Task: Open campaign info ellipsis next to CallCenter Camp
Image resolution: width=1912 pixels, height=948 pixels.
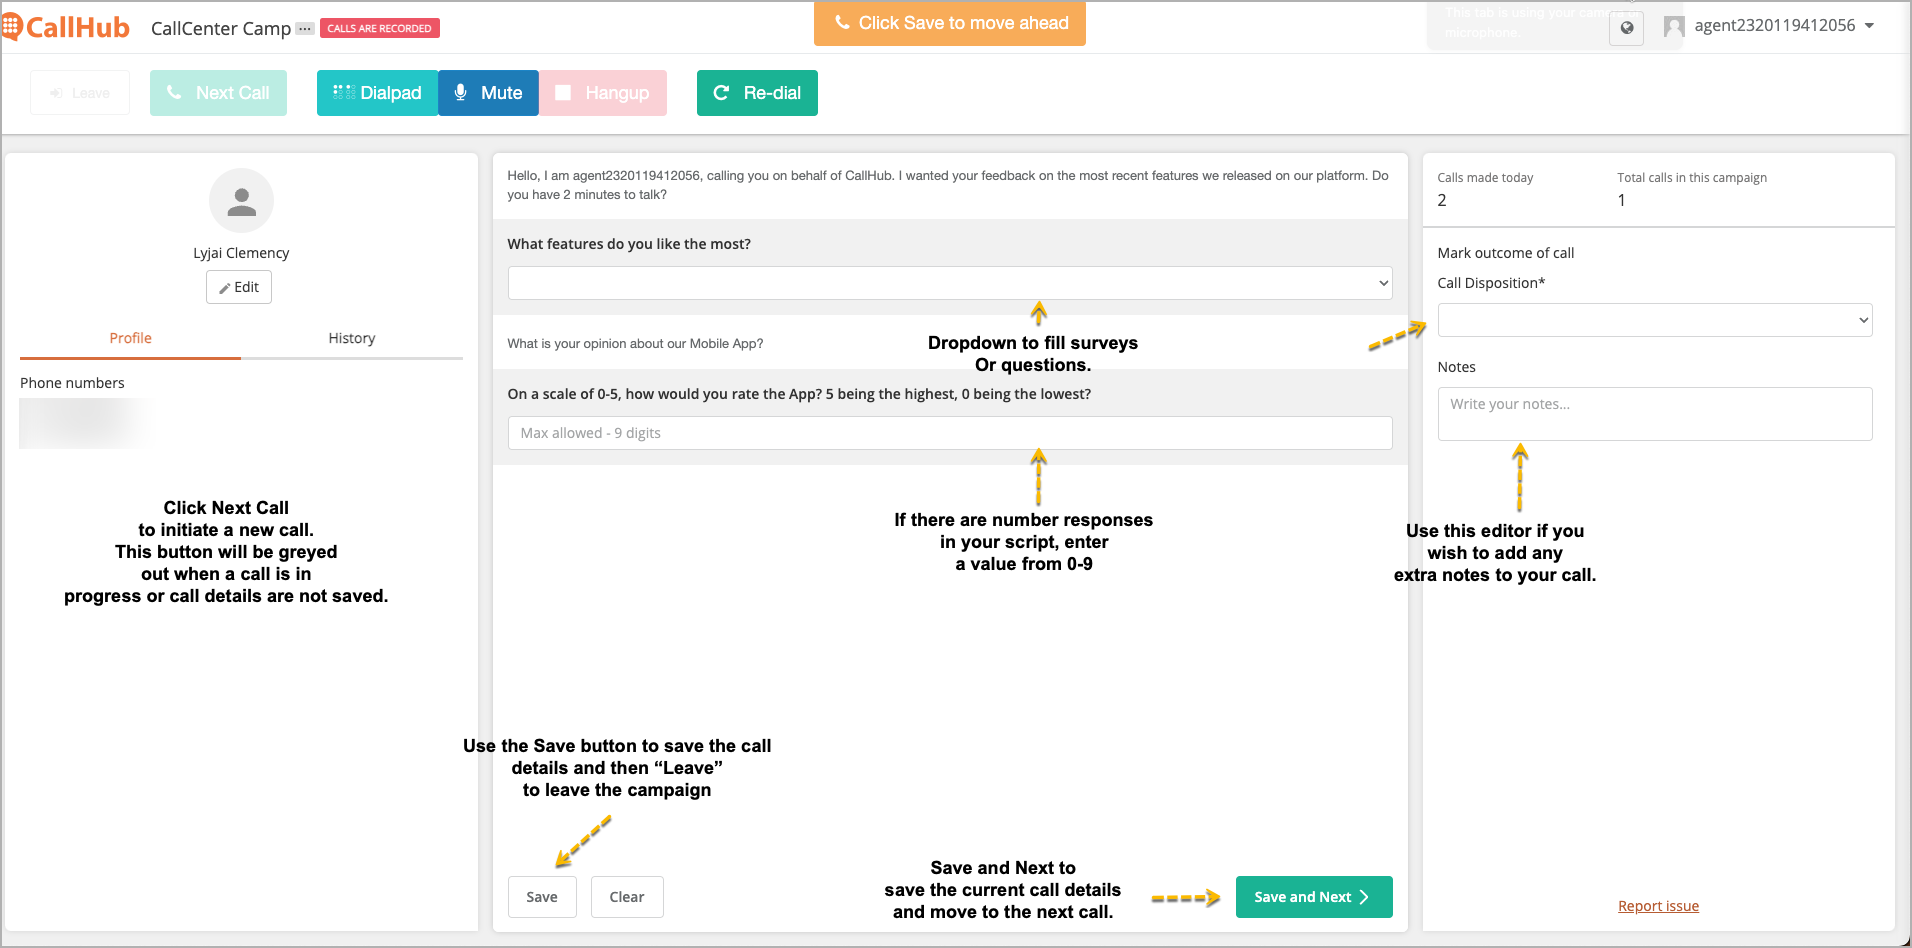Action: tap(305, 28)
